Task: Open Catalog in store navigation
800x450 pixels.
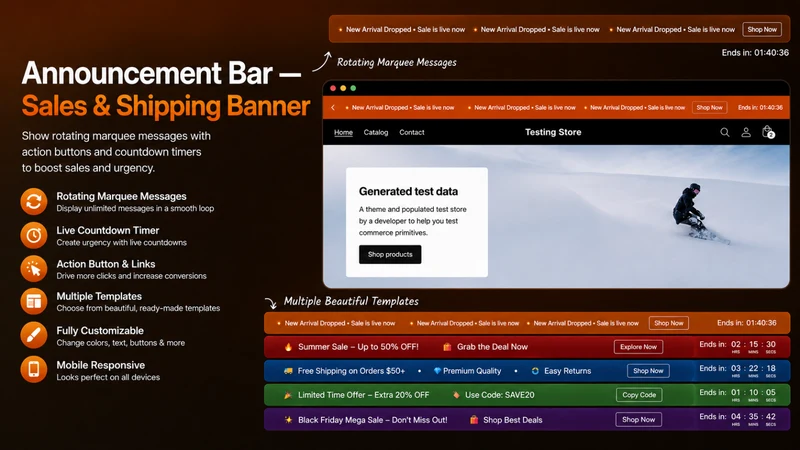Action: 376,132
